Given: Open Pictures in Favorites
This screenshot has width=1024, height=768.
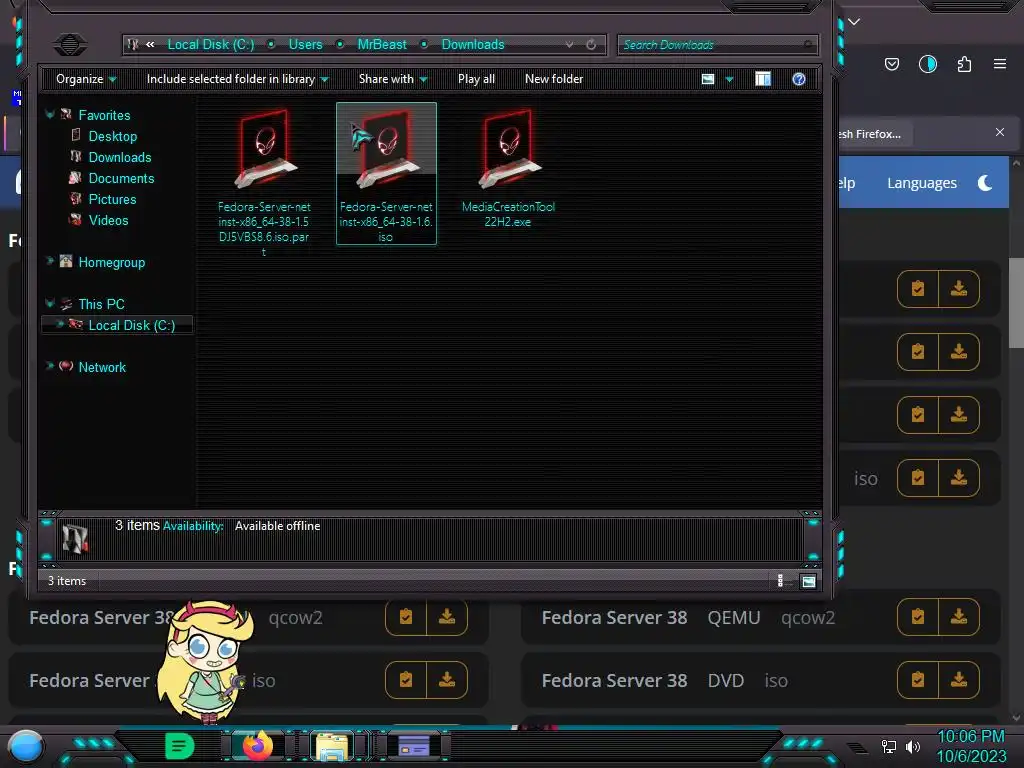Looking at the screenshot, I should tap(112, 199).
